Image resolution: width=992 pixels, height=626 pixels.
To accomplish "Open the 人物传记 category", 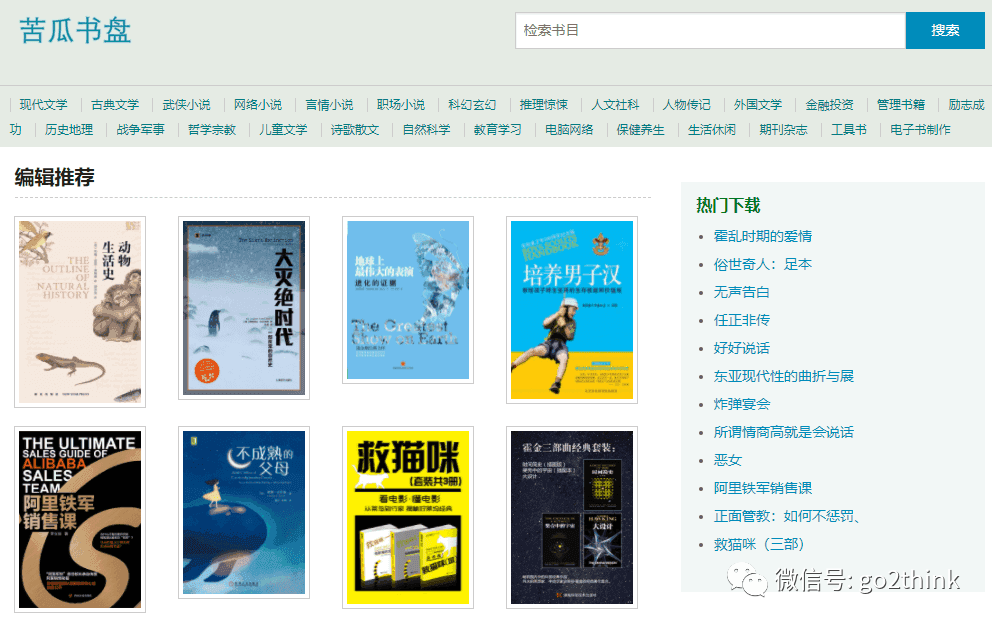I will tap(687, 104).
